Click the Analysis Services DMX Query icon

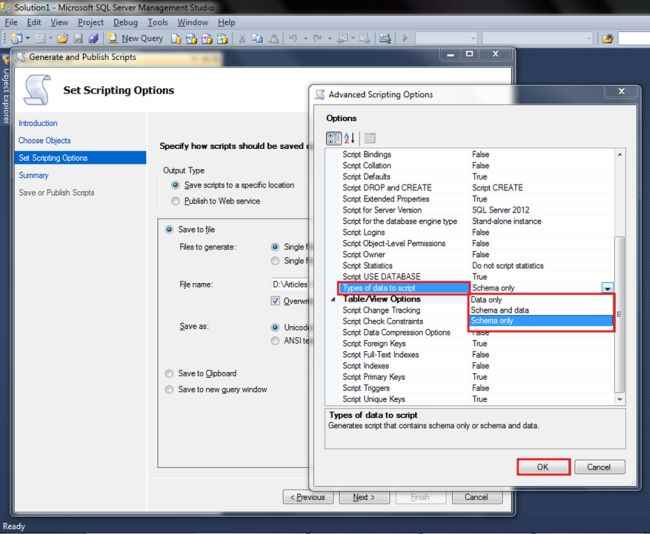coord(207,39)
